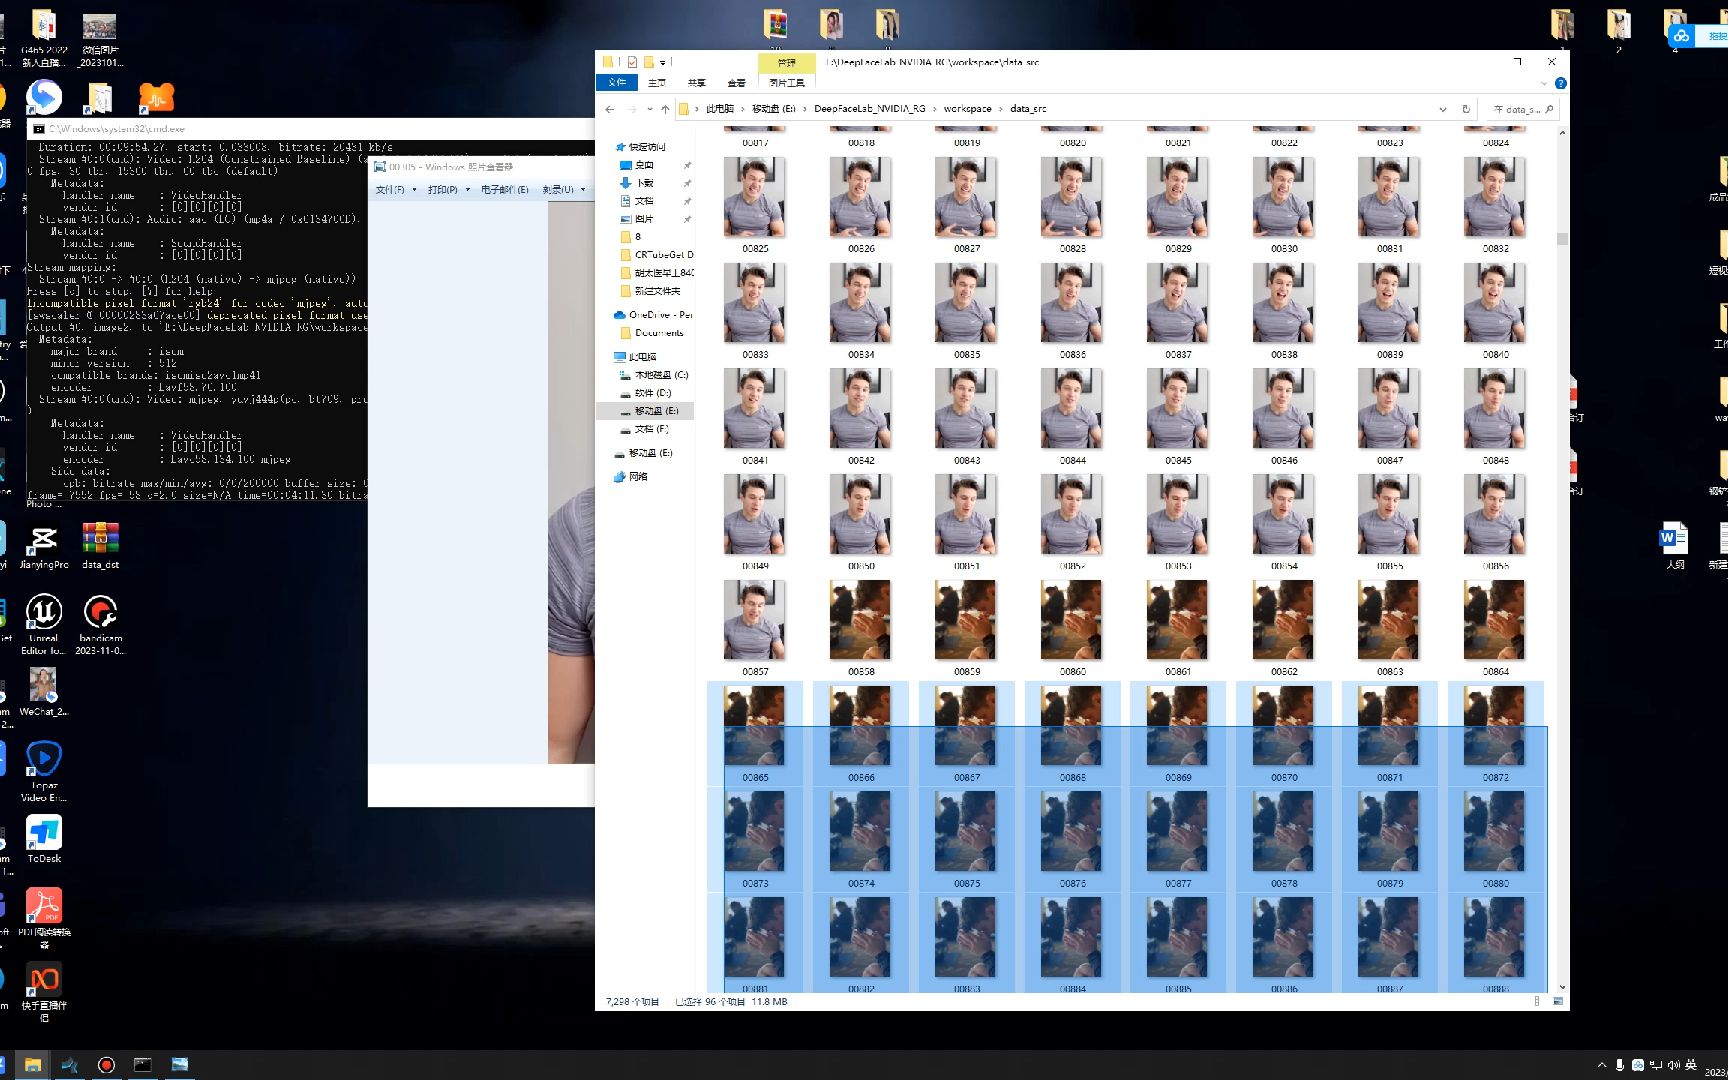Click Bandicam record icon in taskbar
The height and width of the screenshot is (1080, 1728).
pos(106,1065)
